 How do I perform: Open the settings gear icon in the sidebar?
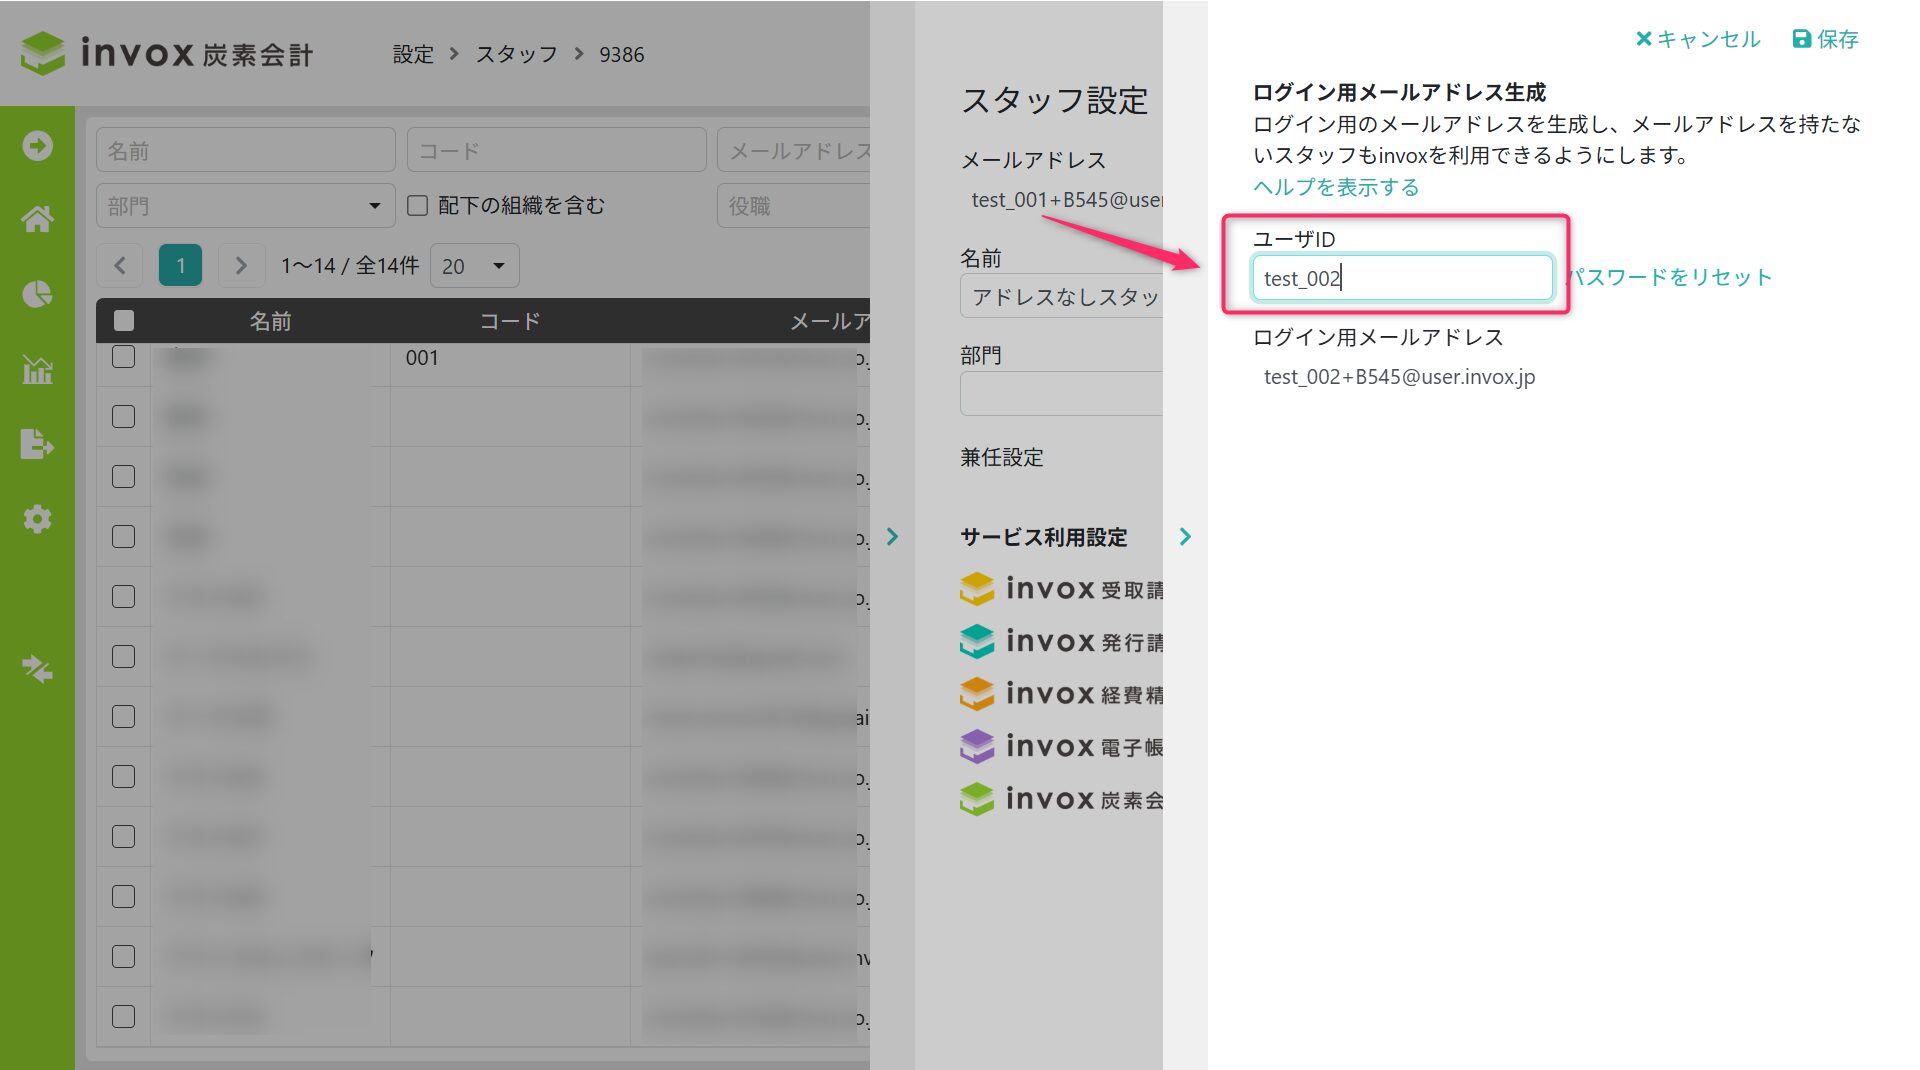[38, 519]
